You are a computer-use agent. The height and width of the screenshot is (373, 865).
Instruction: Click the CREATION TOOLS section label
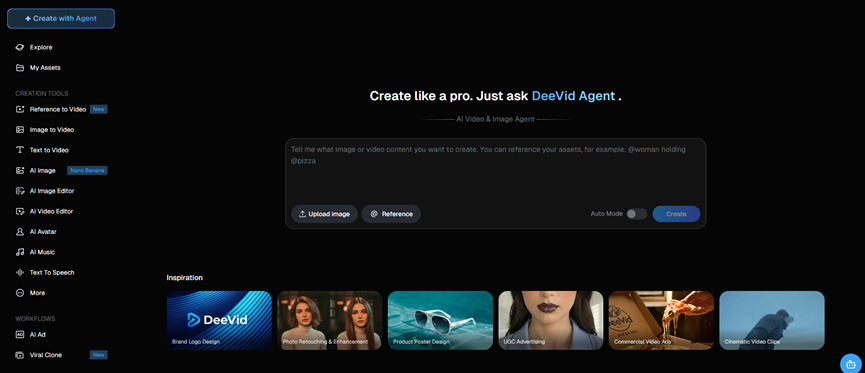tap(42, 94)
